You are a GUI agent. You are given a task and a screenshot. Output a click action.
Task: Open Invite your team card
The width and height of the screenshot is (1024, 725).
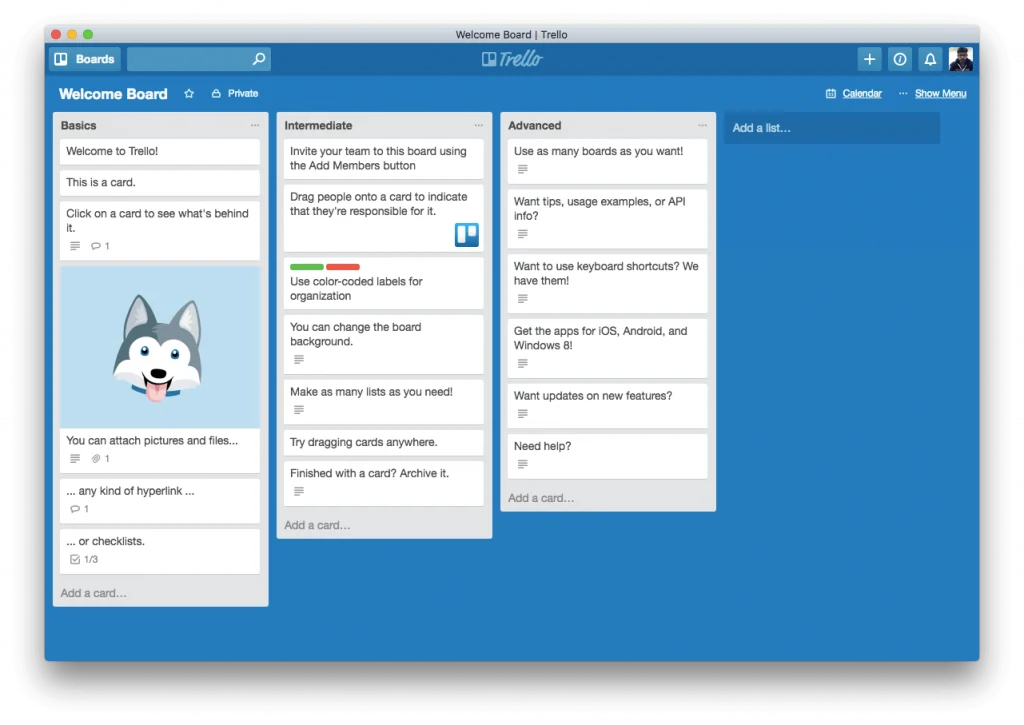384,159
